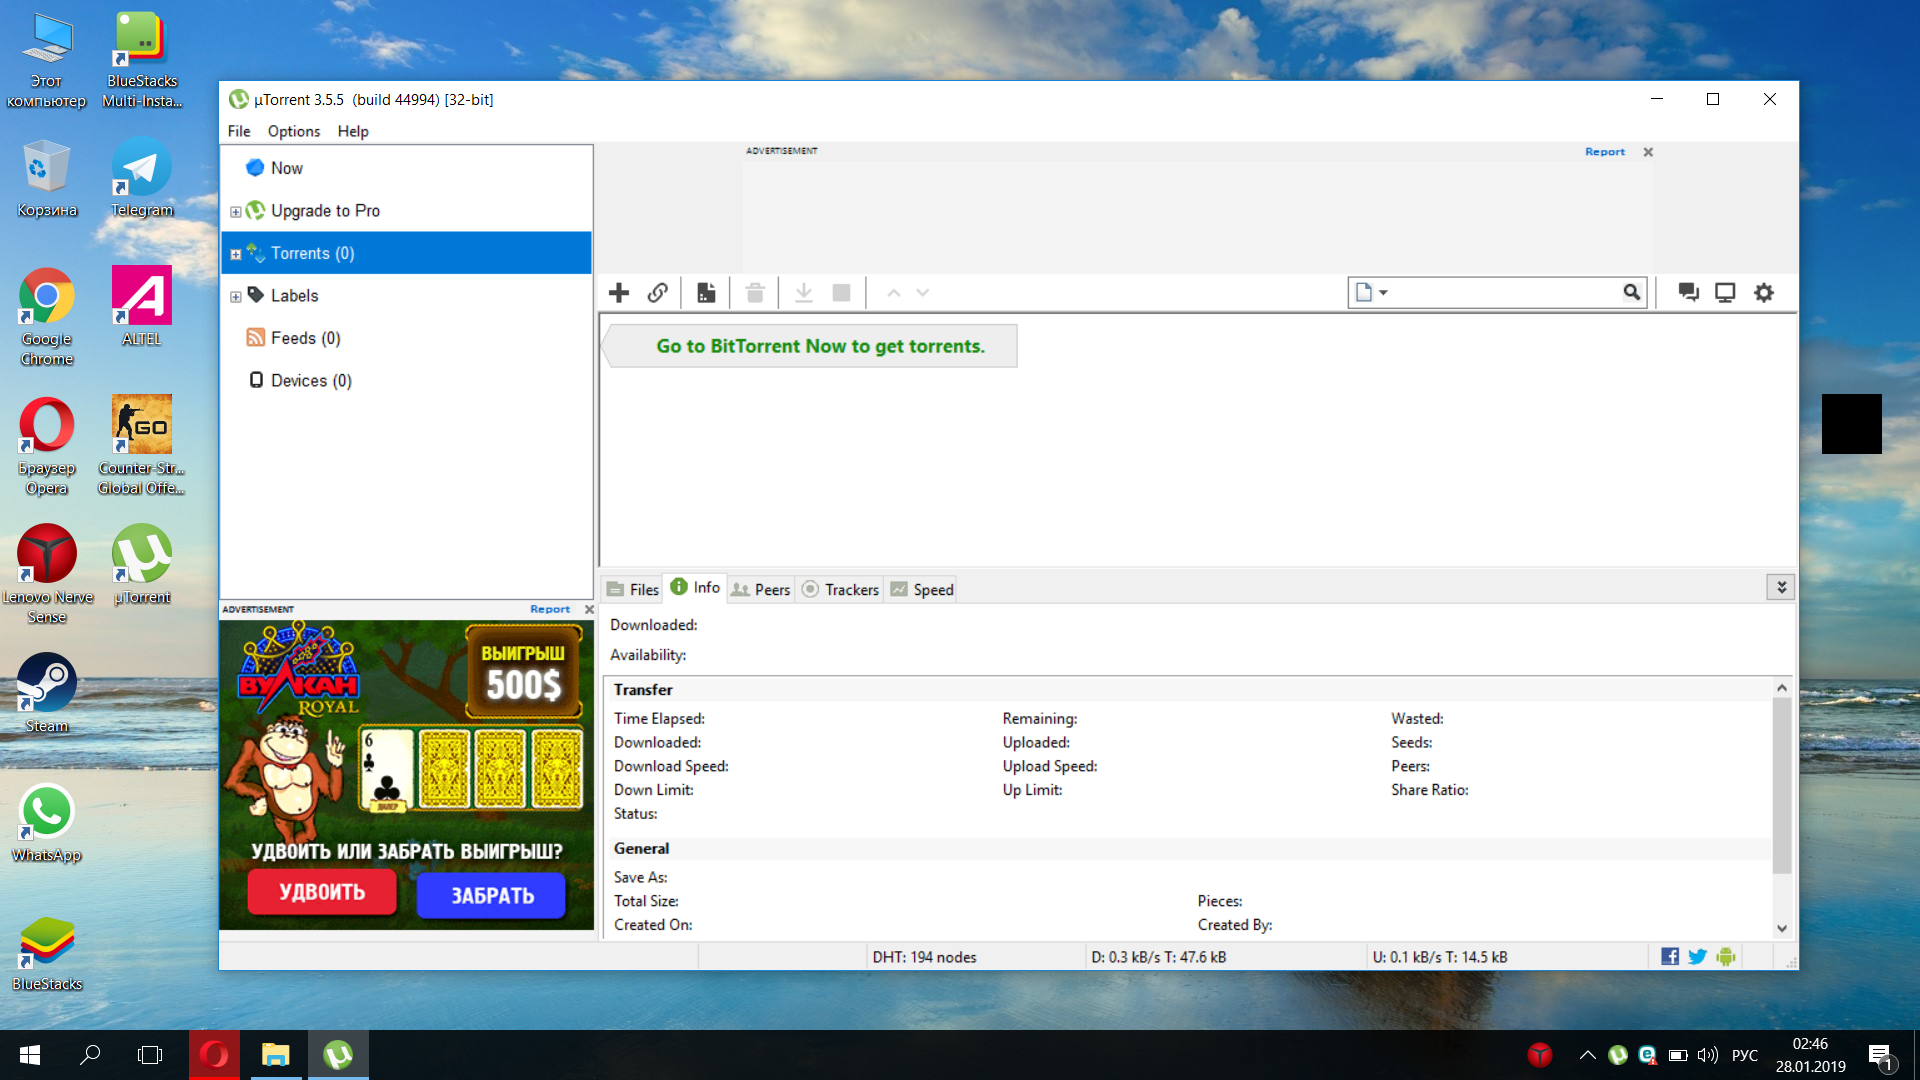Viewport: 1920px width, 1080px height.
Task: Click the taskbar clock 02:46
Action: (1811, 1055)
